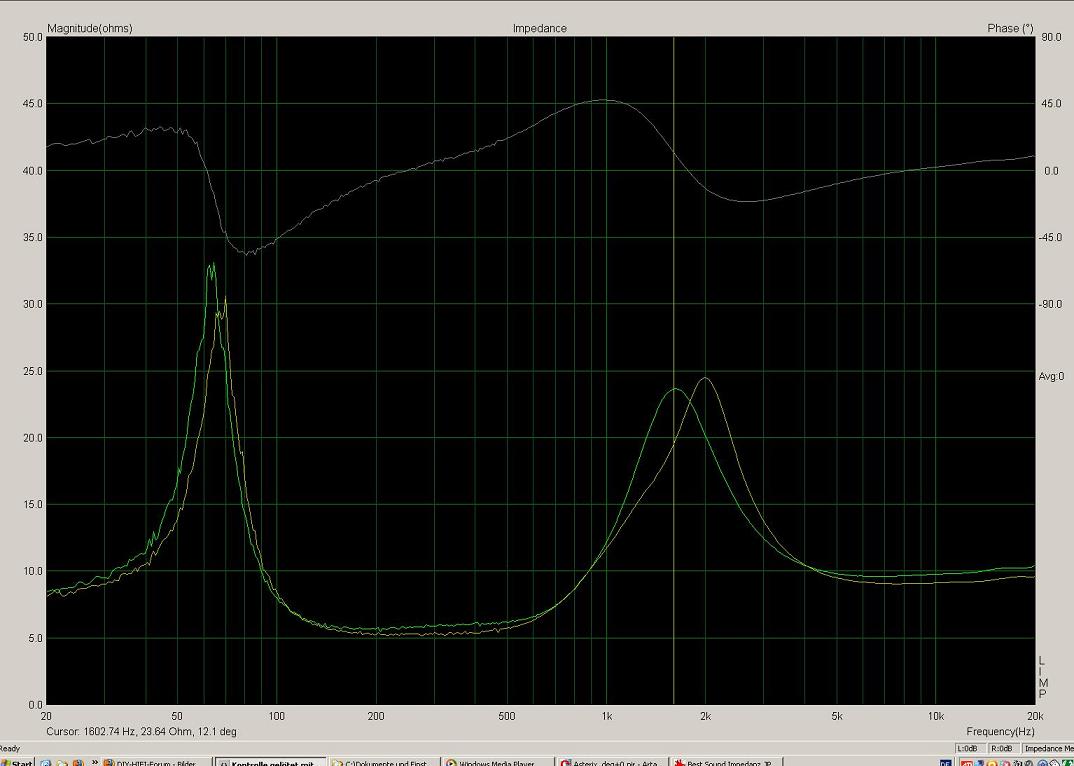
Task: Click the impedance peak near 2k on yellow curve
Action: click(x=706, y=378)
